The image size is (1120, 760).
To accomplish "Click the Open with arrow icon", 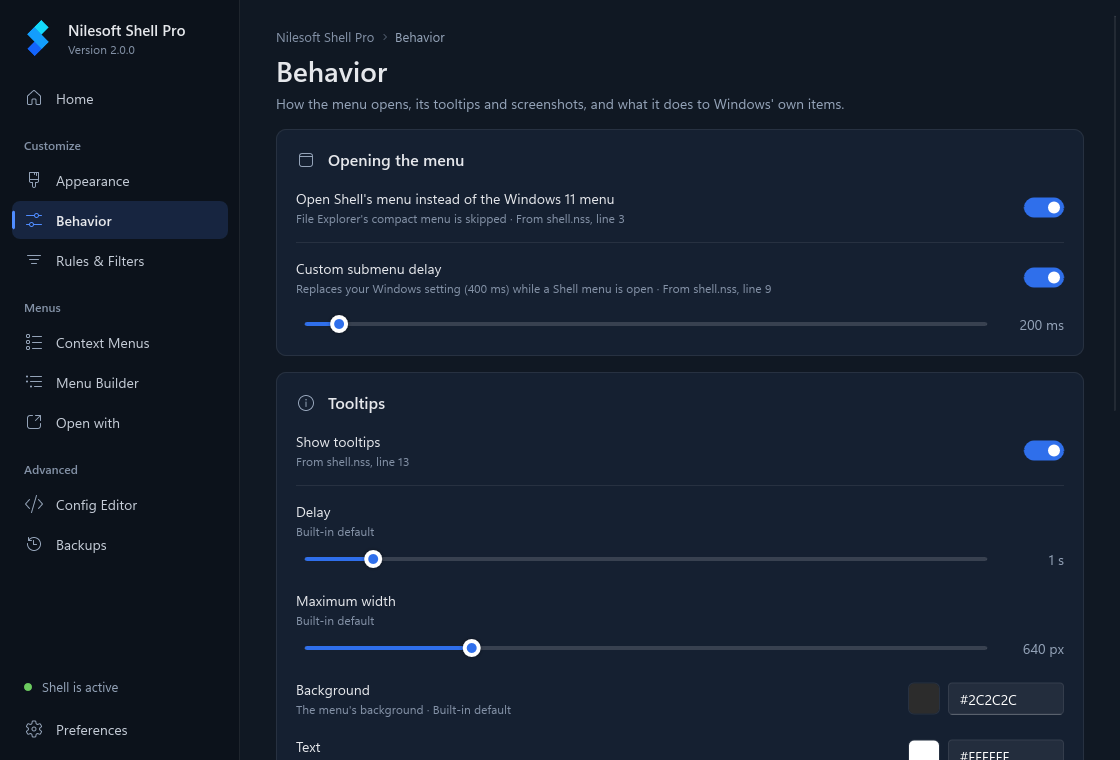I will point(34,422).
